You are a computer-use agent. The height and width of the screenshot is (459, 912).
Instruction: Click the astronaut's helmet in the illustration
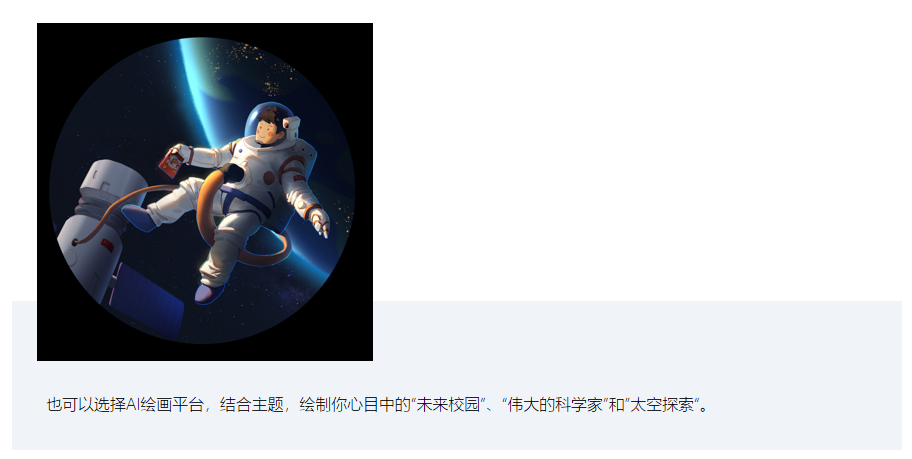click(272, 123)
